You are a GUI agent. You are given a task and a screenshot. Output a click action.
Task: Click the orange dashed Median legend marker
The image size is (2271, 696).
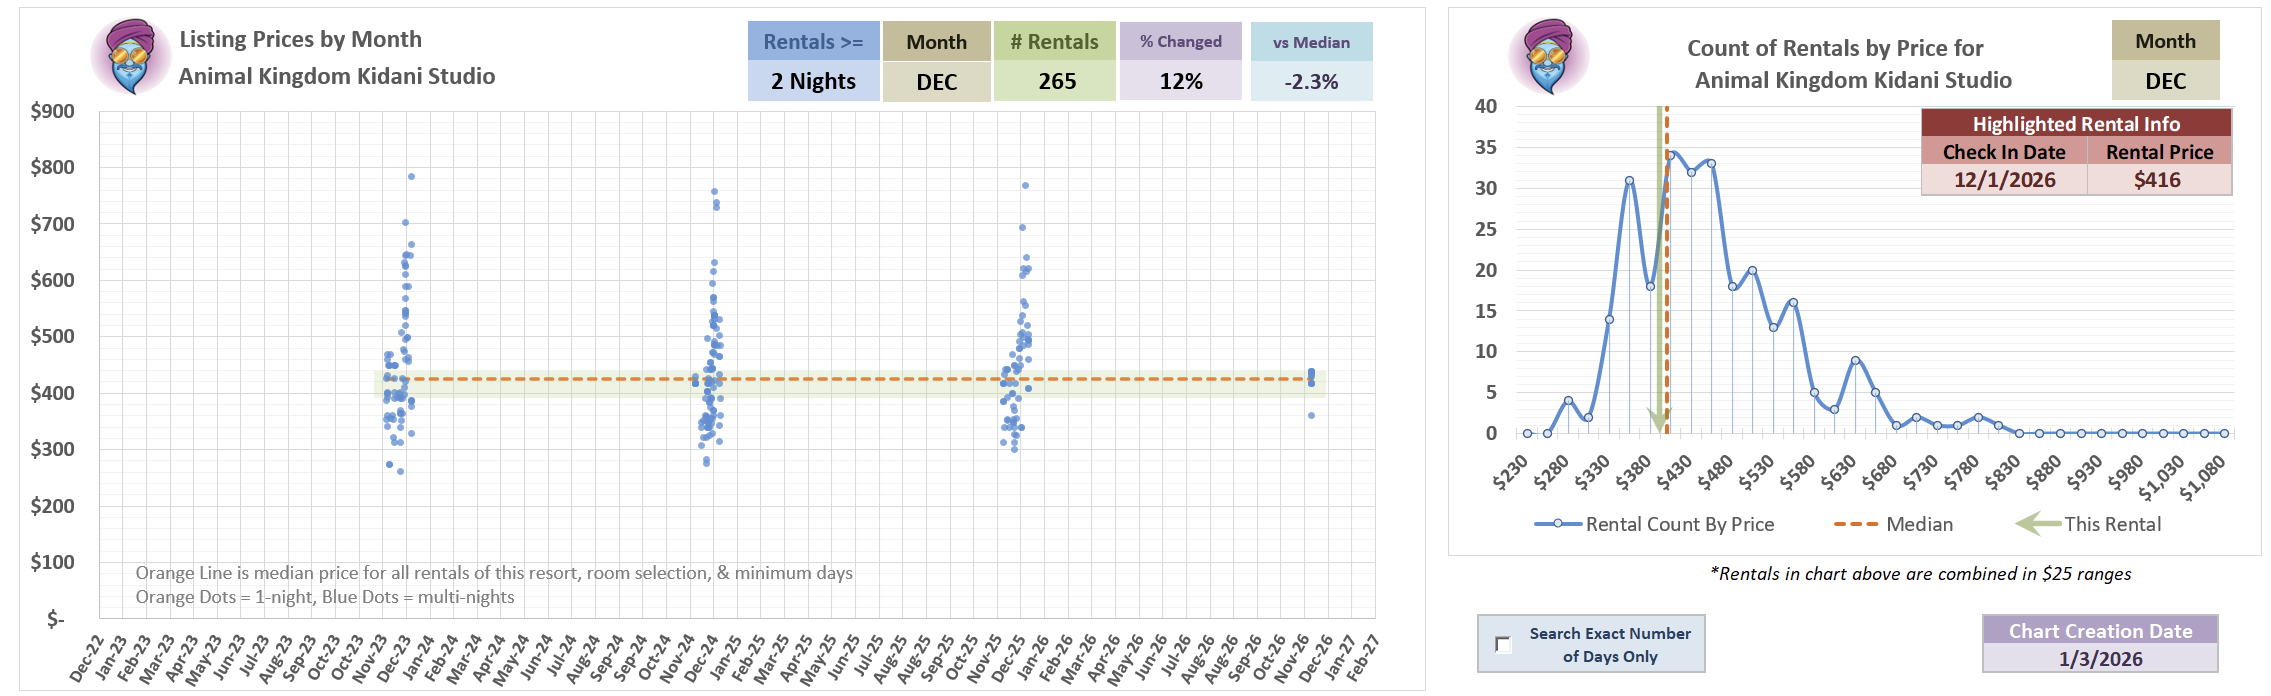(1855, 524)
